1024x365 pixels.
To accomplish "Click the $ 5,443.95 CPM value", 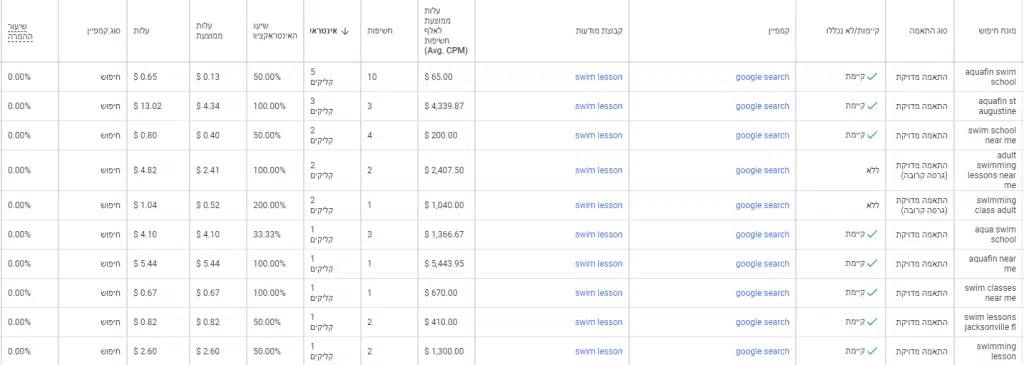I will [444, 264].
